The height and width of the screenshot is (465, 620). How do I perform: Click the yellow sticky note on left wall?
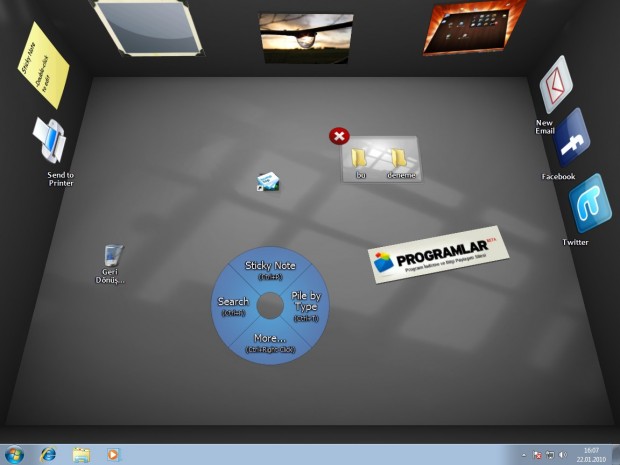[x=41, y=66]
